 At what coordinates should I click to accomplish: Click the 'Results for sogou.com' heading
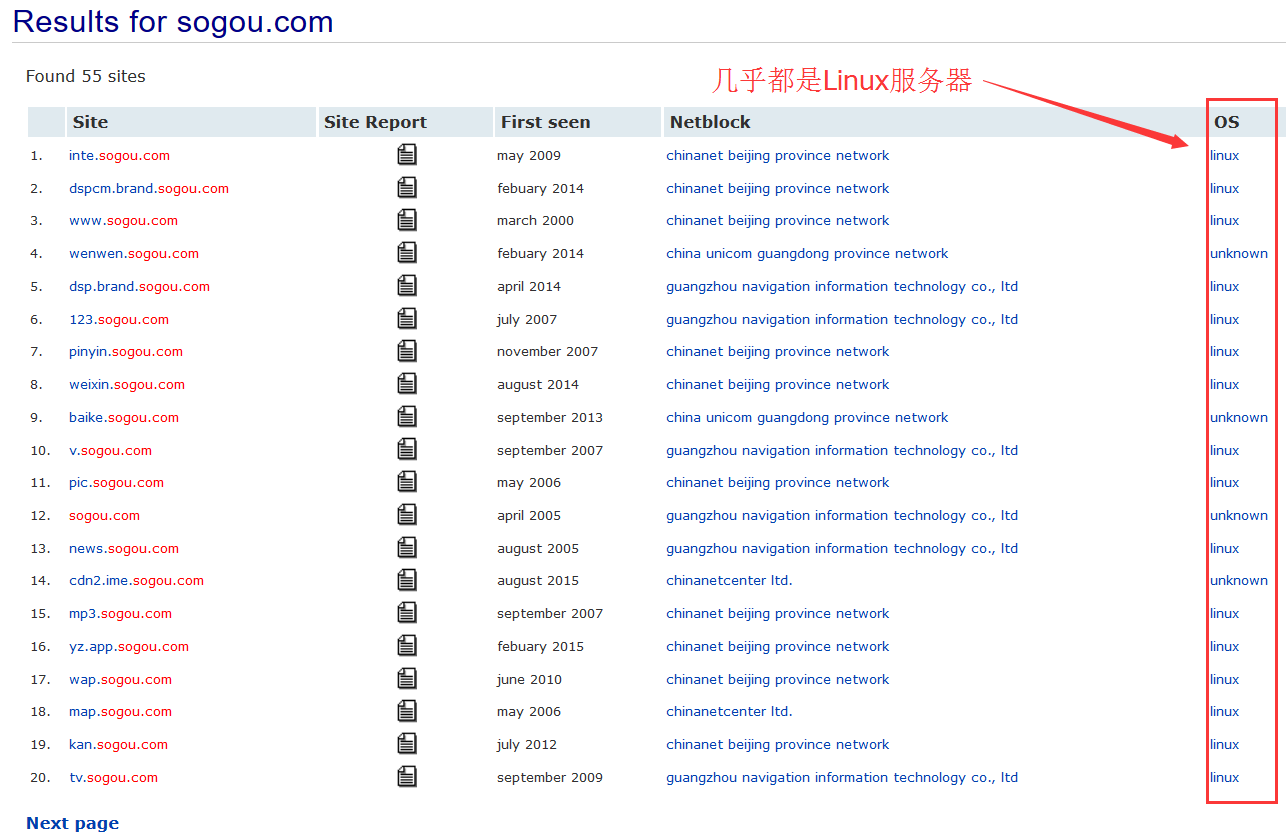point(173,21)
